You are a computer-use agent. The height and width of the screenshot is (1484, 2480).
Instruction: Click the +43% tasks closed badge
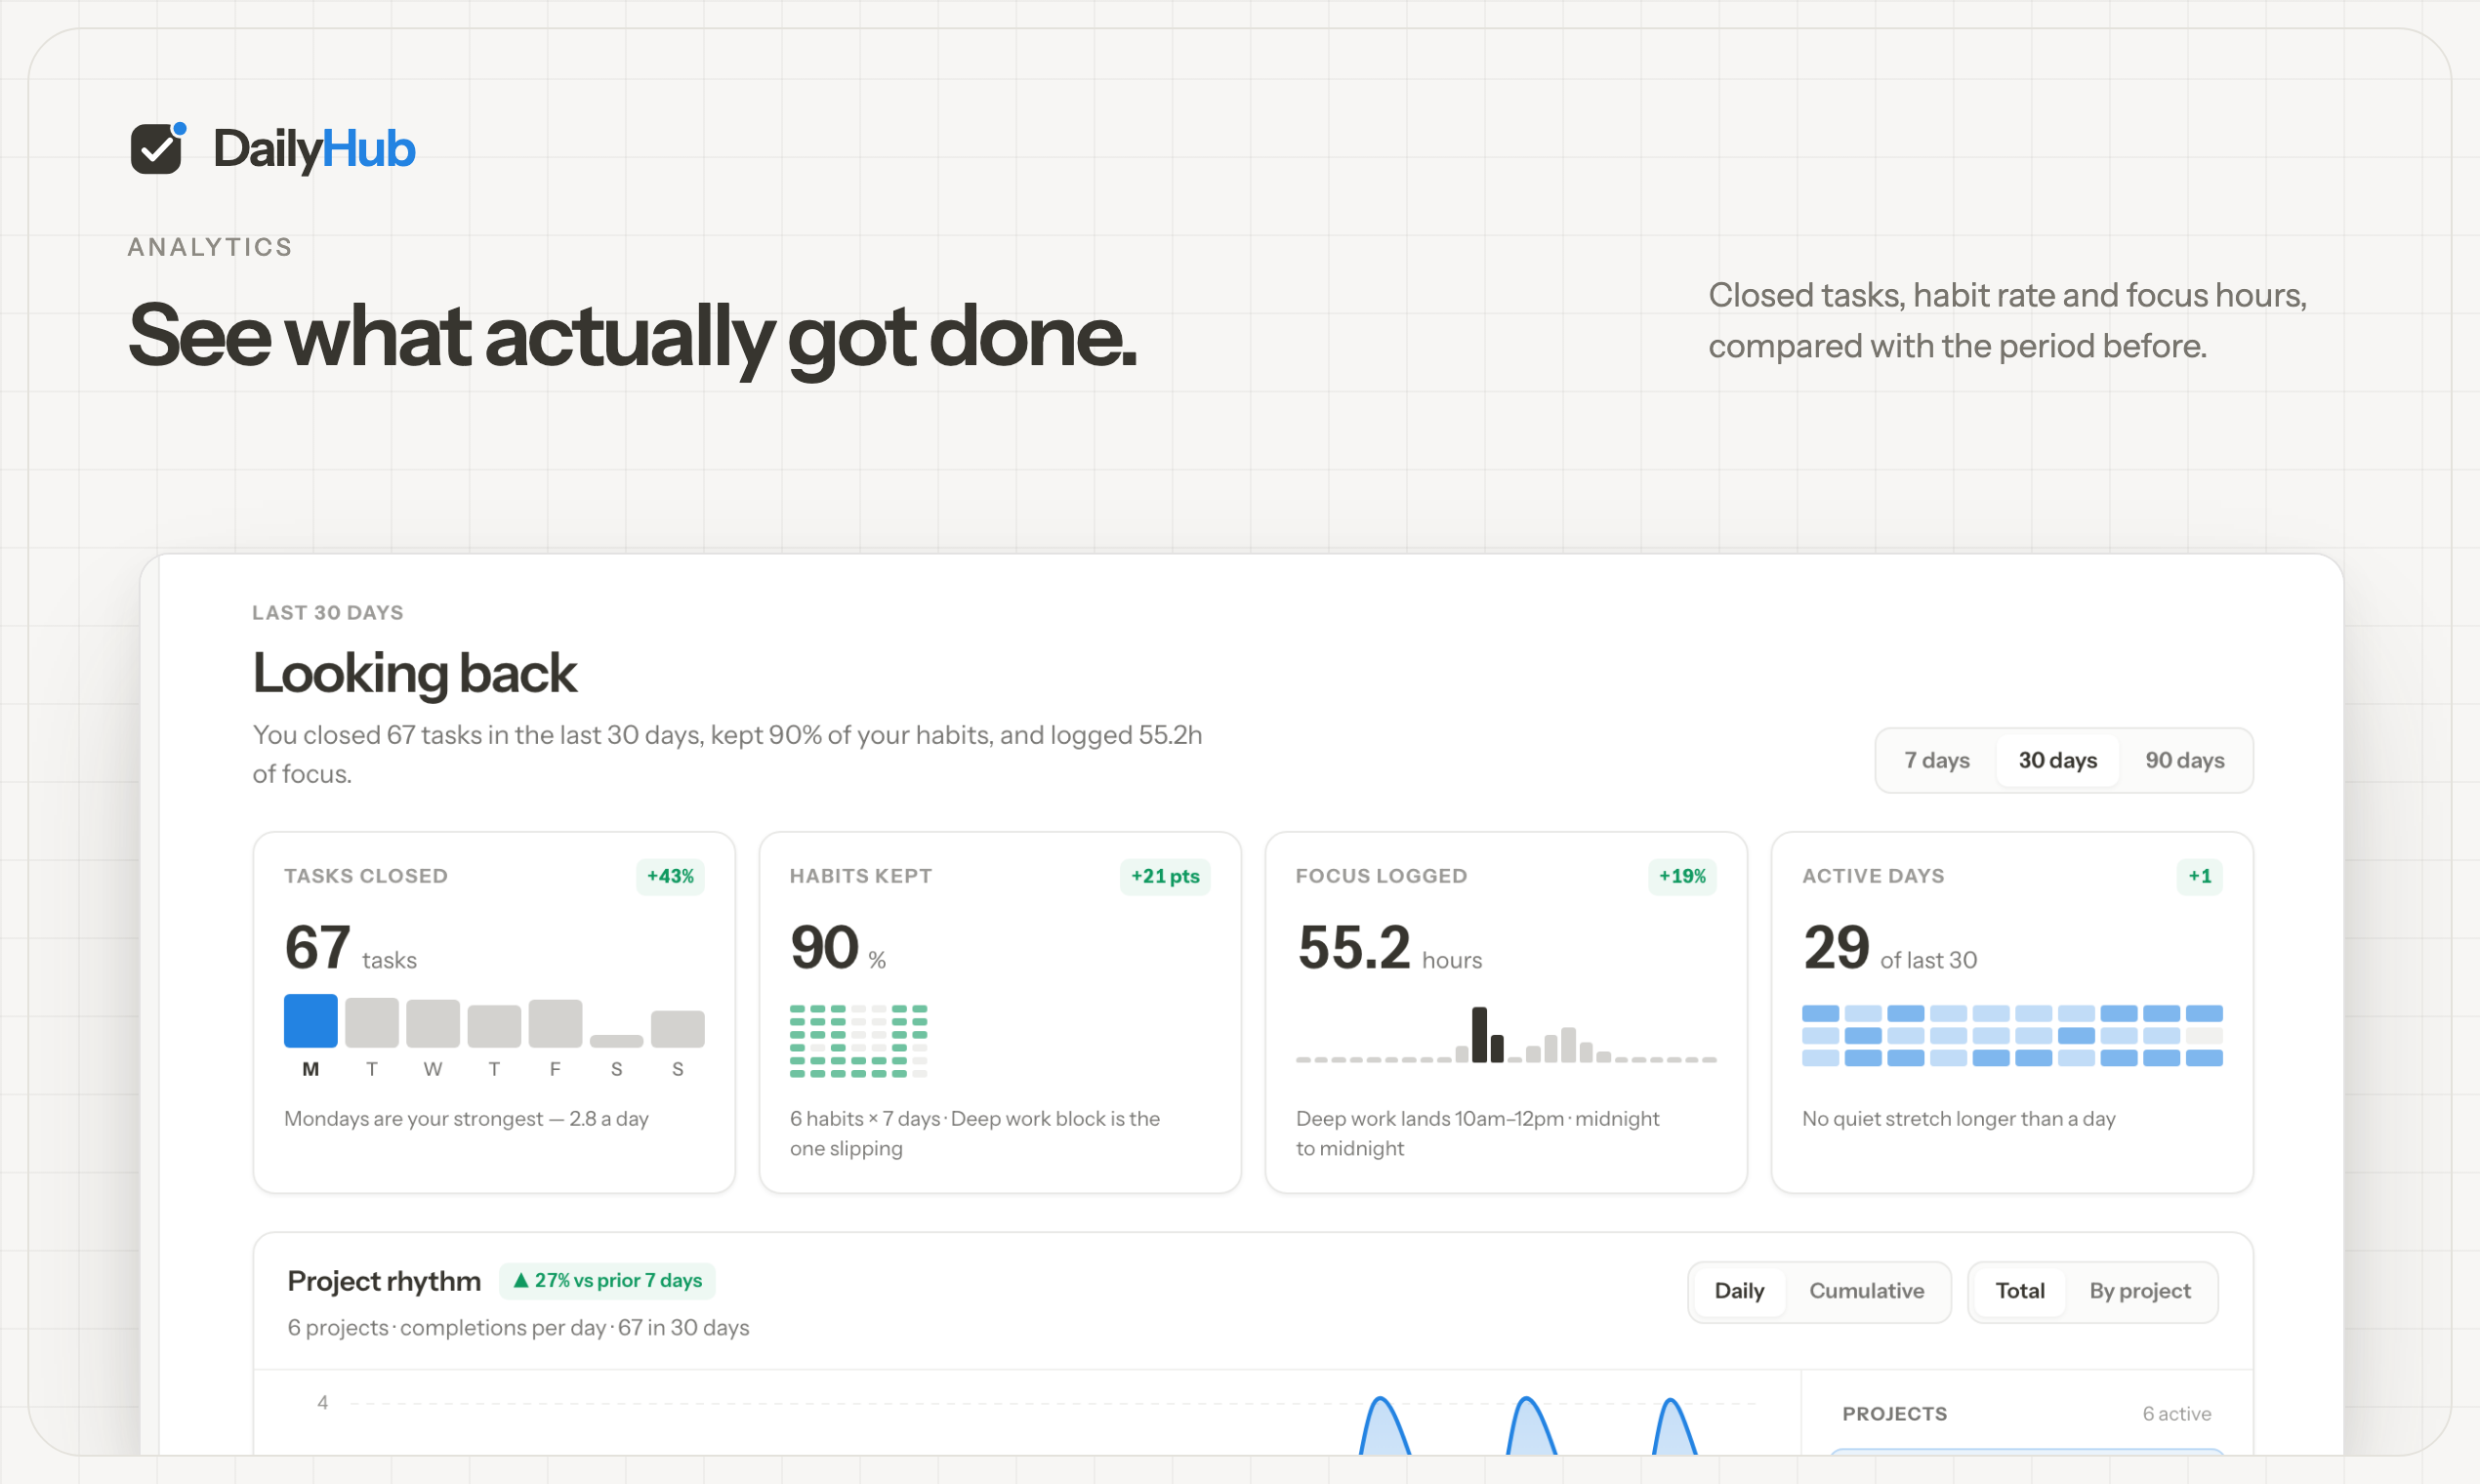[x=670, y=876]
